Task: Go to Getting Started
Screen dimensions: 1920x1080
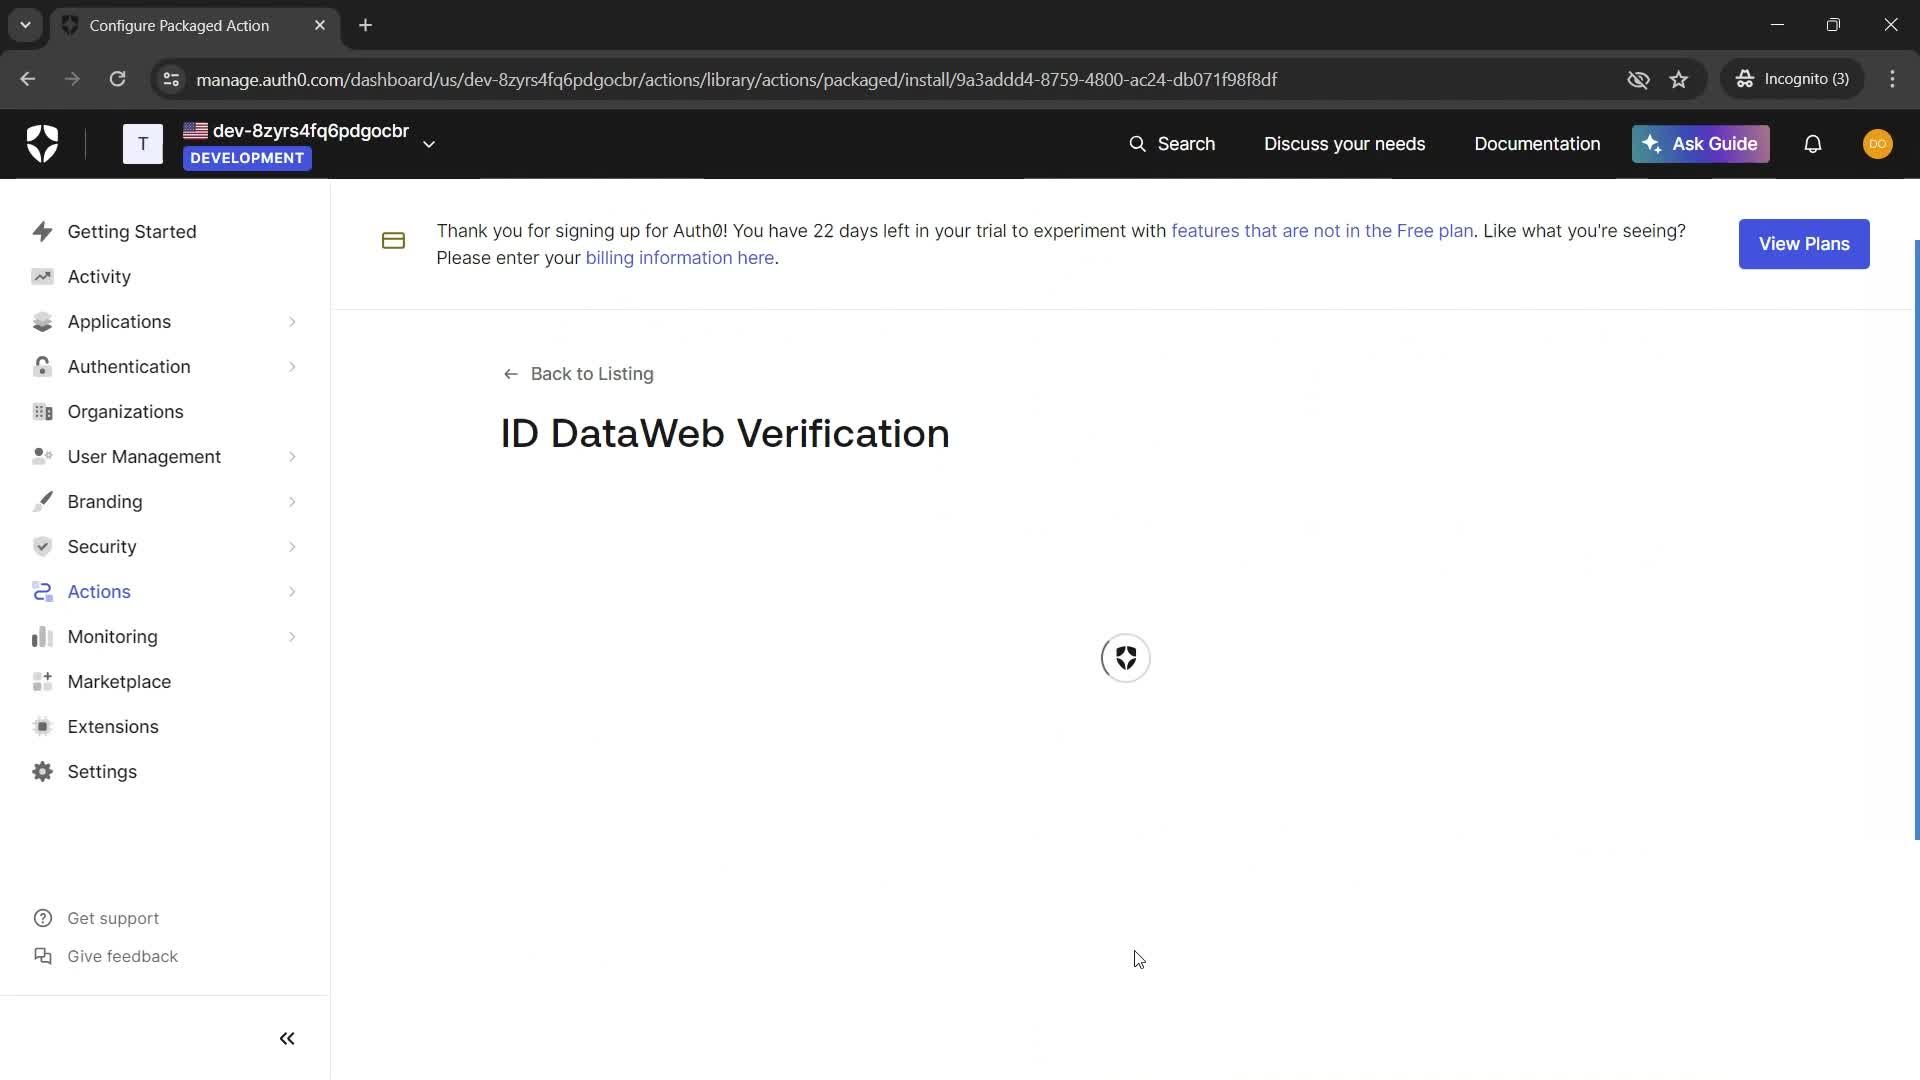Action: point(132,232)
